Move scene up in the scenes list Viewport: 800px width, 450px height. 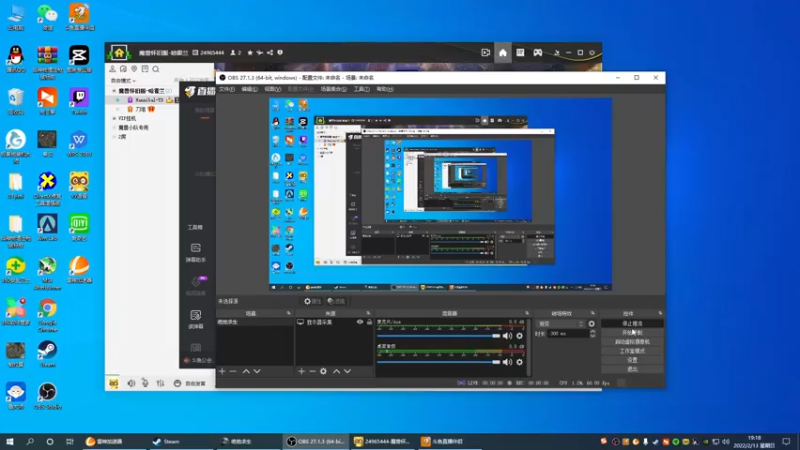[246, 371]
